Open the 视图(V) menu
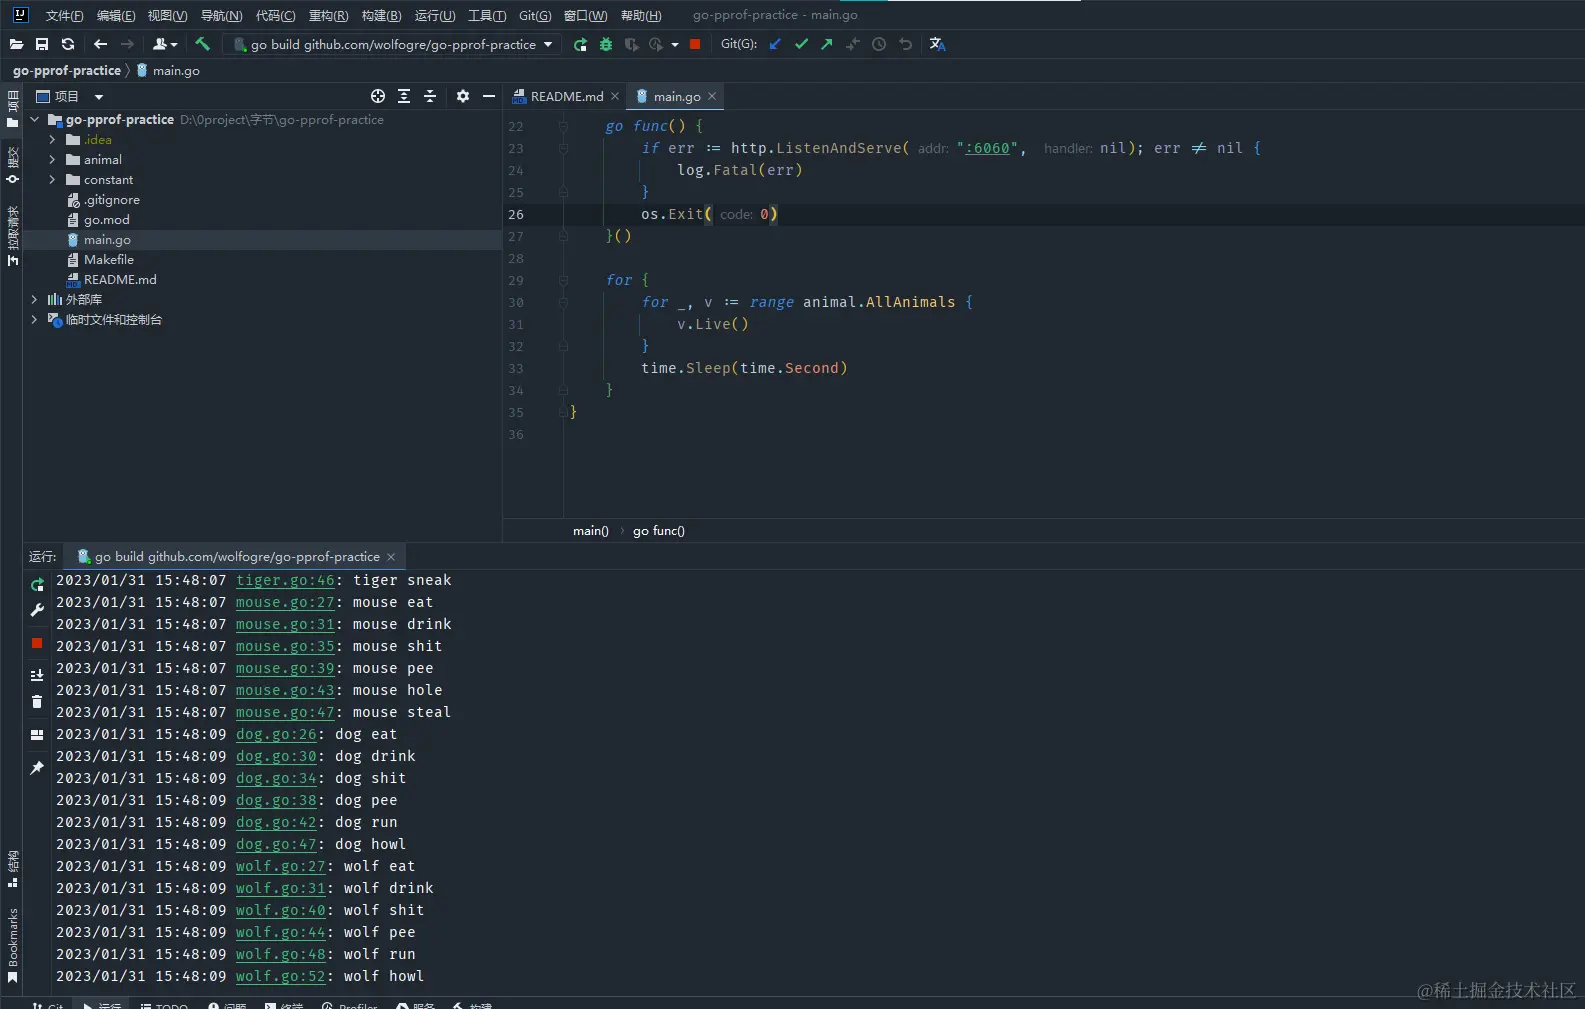The width and height of the screenshot is (1585, 1009). (x=167, y=15)
